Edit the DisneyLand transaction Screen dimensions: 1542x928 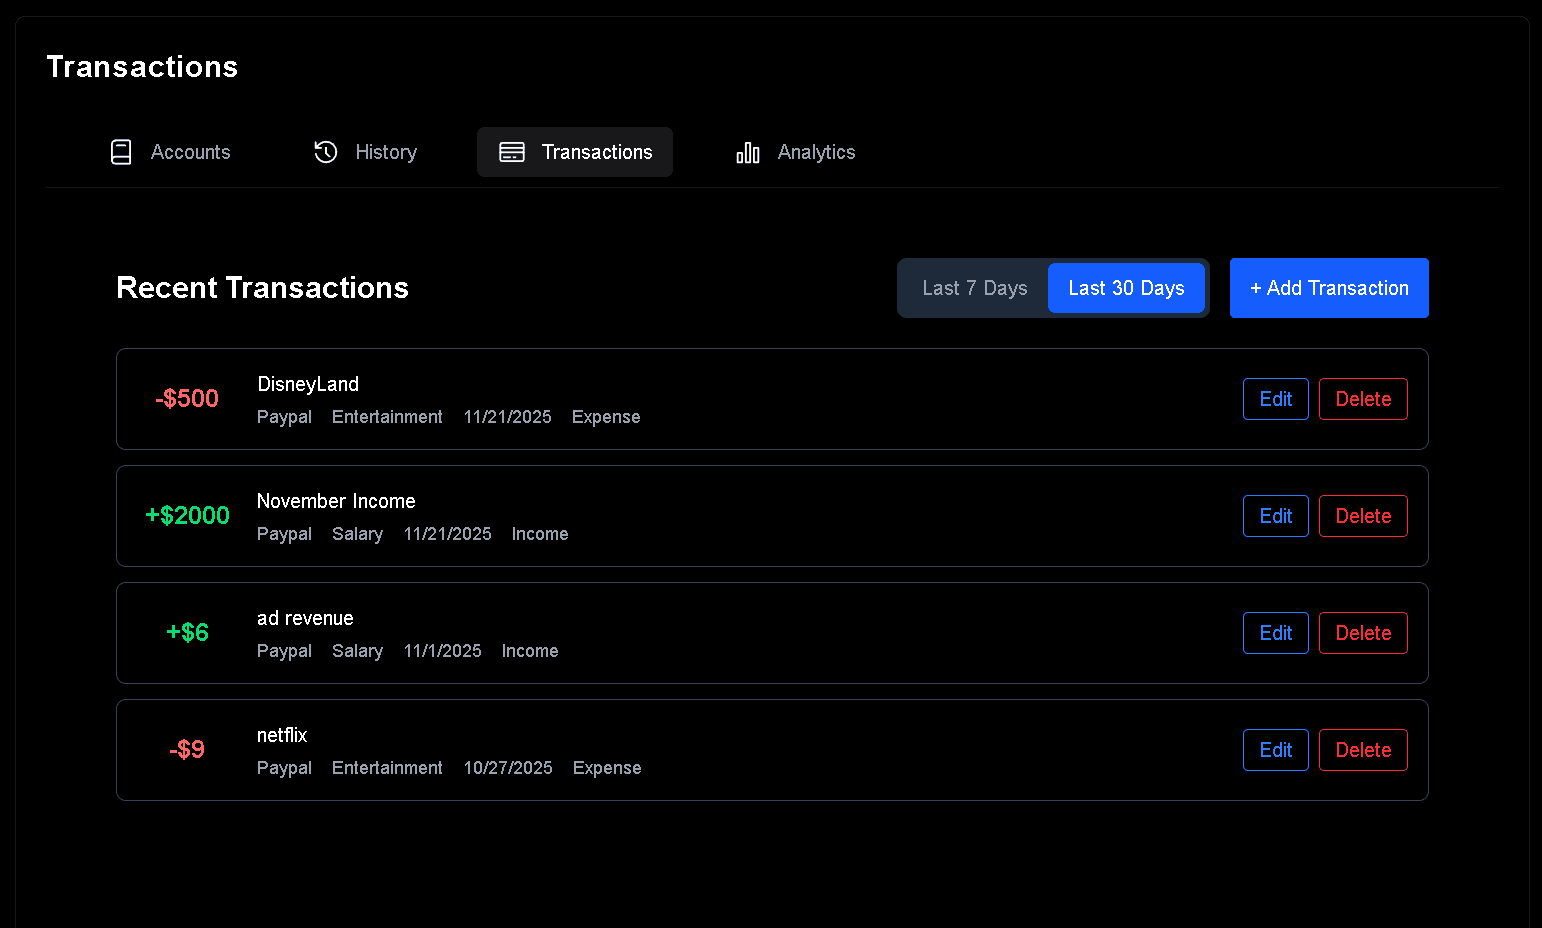point(1275,399)
